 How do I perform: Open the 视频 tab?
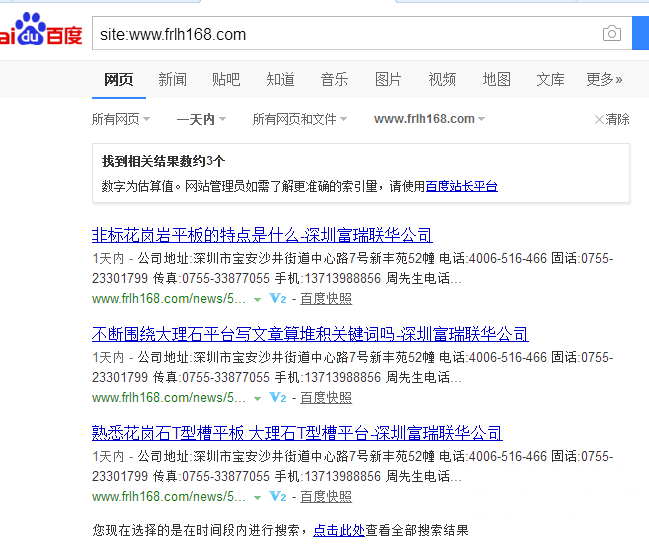(x=442, y=79)
